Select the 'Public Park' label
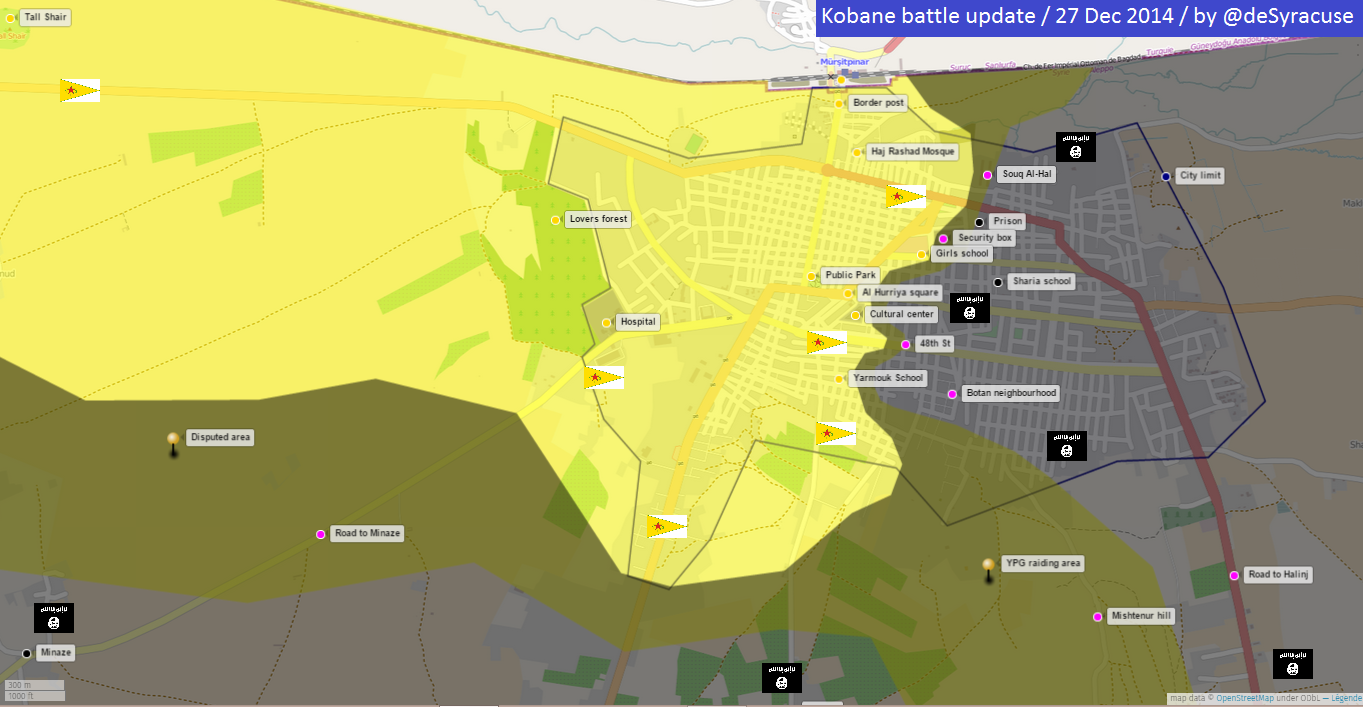The height and width of the screenshot is (707, 1363). (x=851, y=275)
